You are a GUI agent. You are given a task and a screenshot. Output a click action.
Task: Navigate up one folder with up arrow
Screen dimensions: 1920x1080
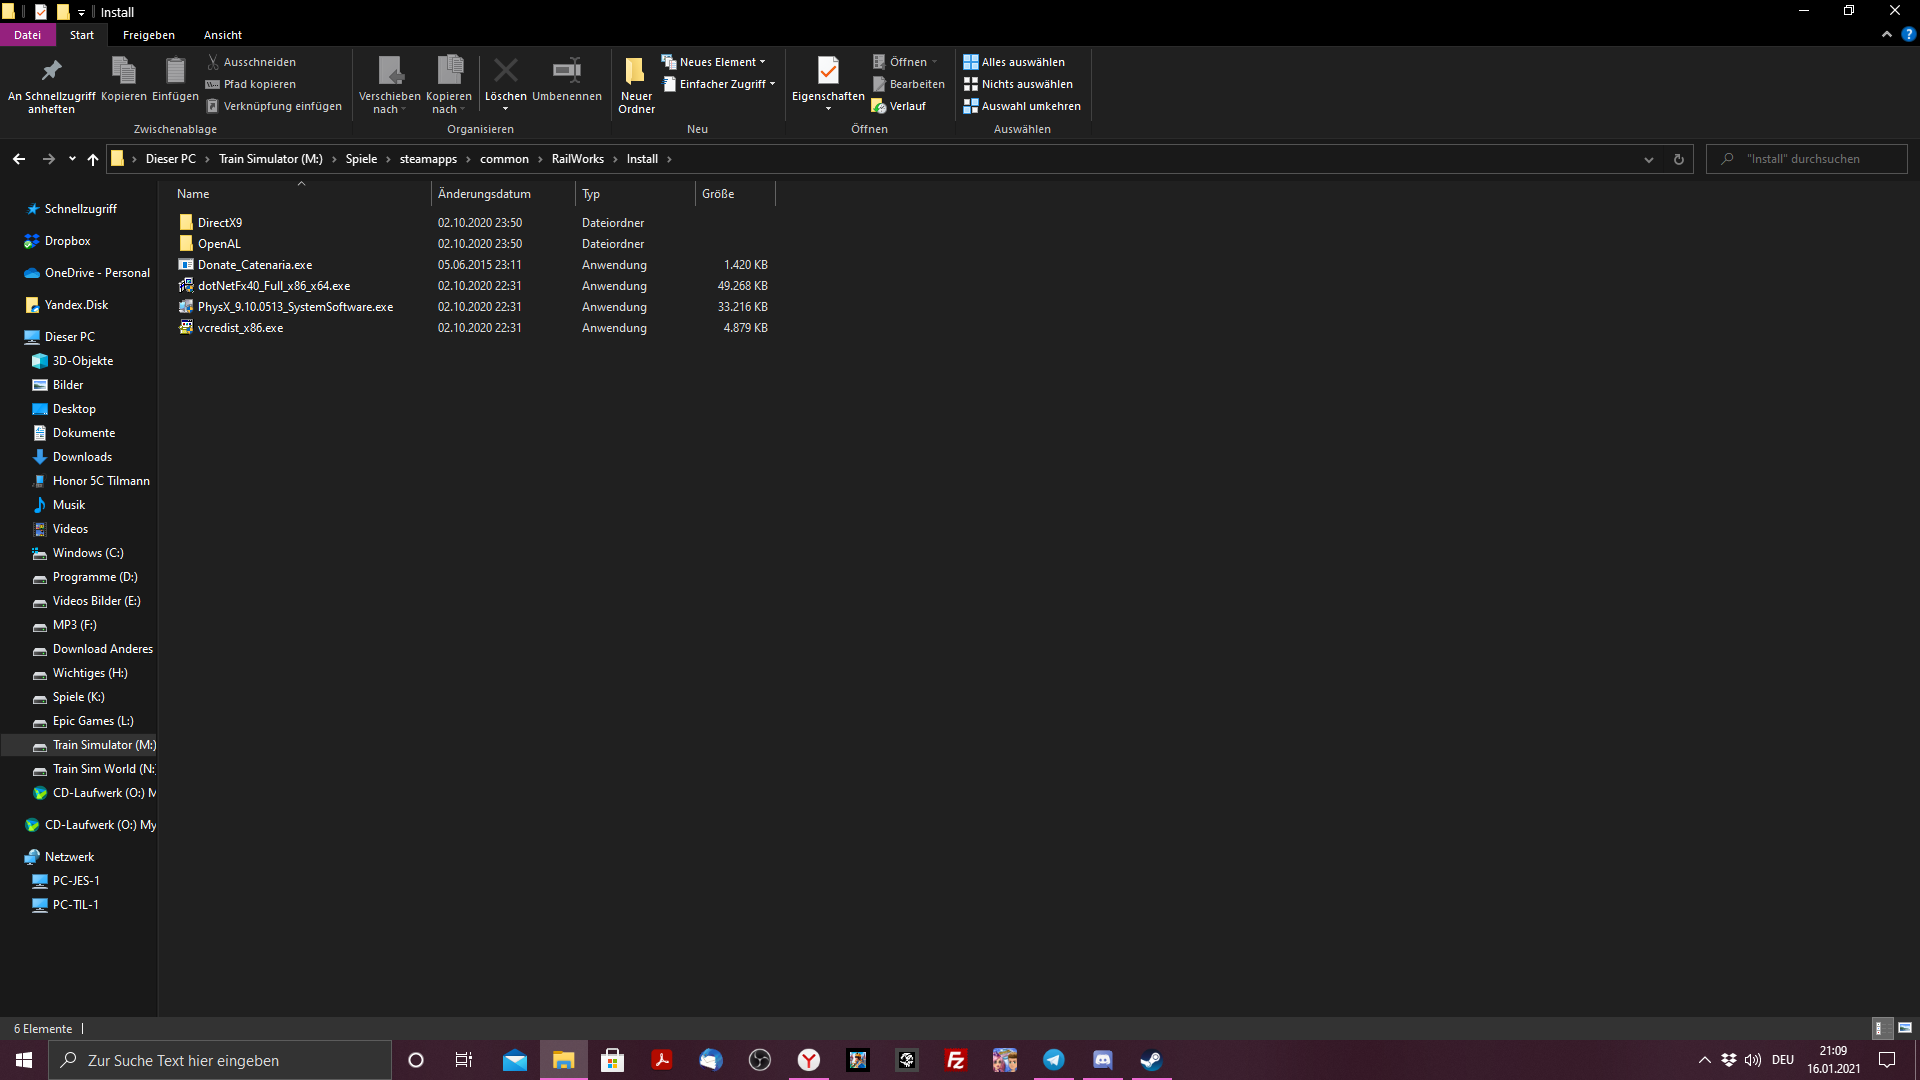(93, 159)
